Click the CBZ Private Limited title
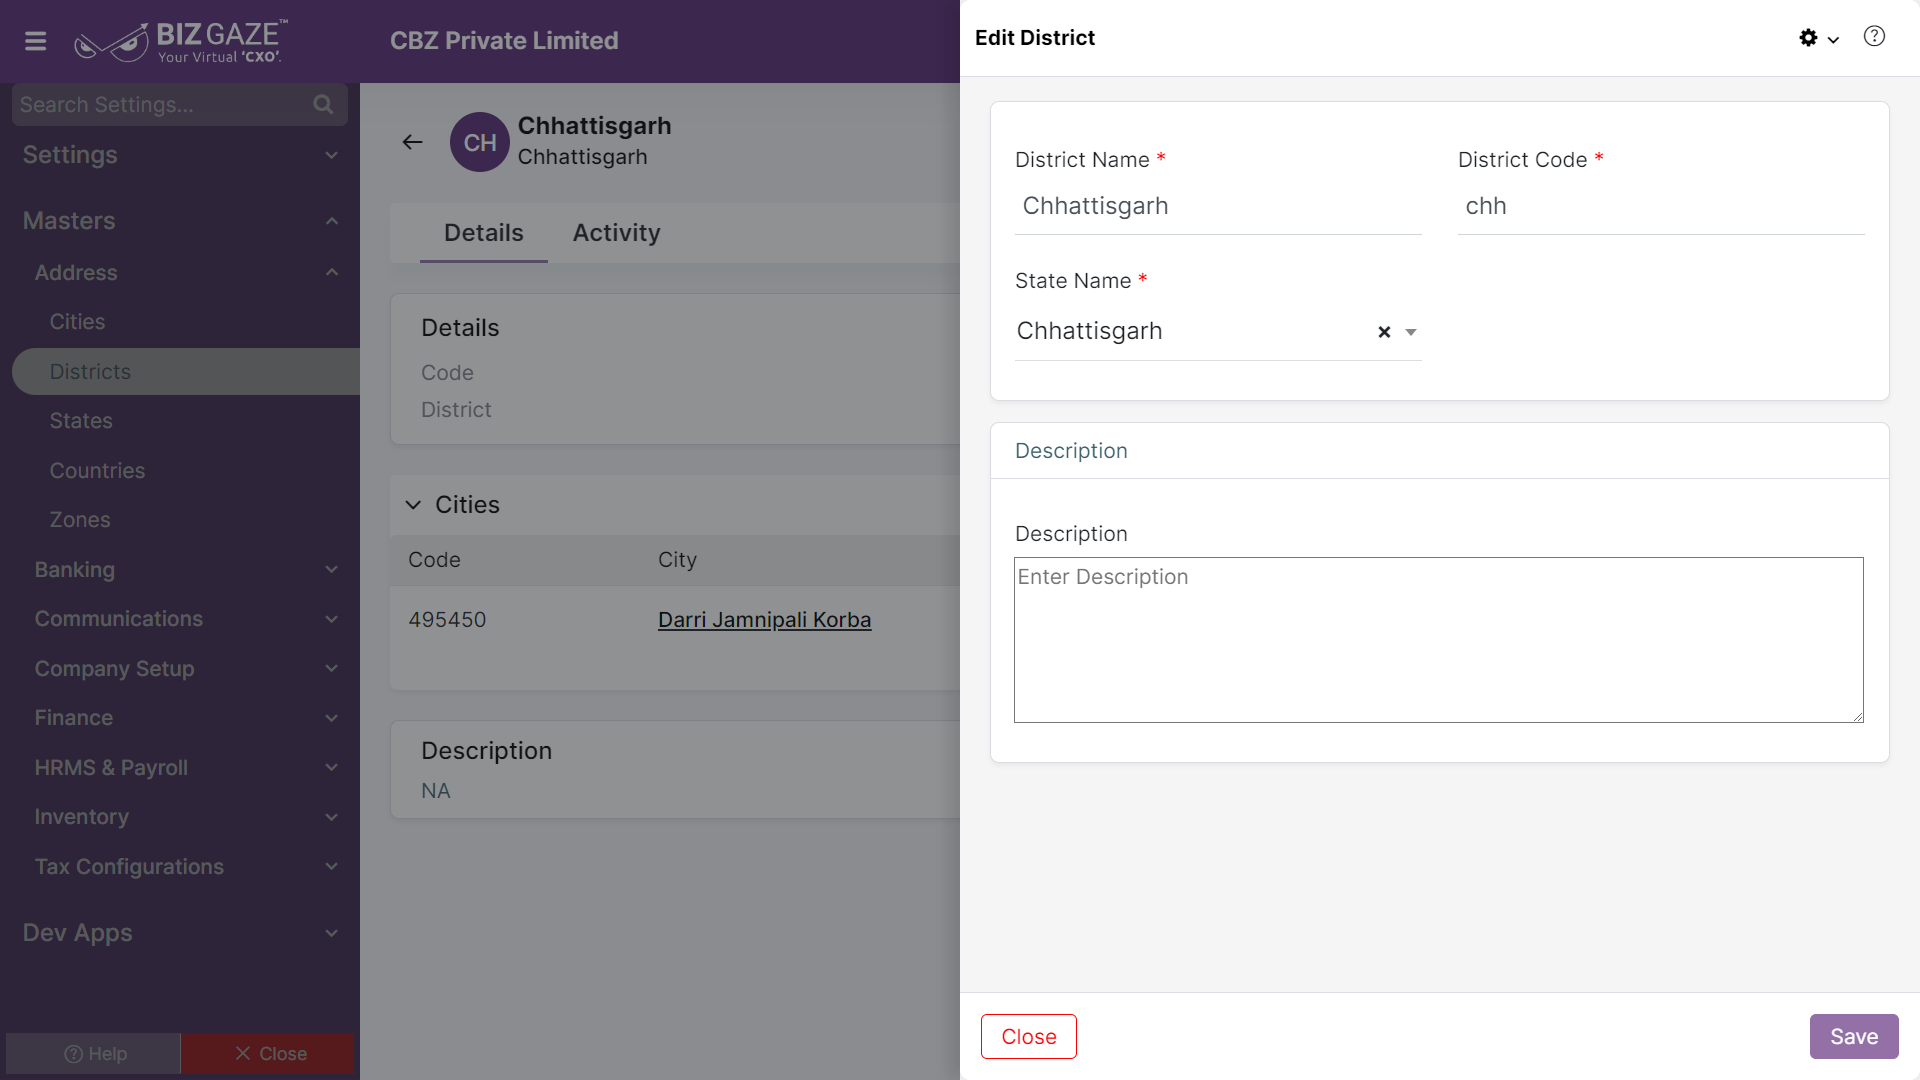 [504, 41]
